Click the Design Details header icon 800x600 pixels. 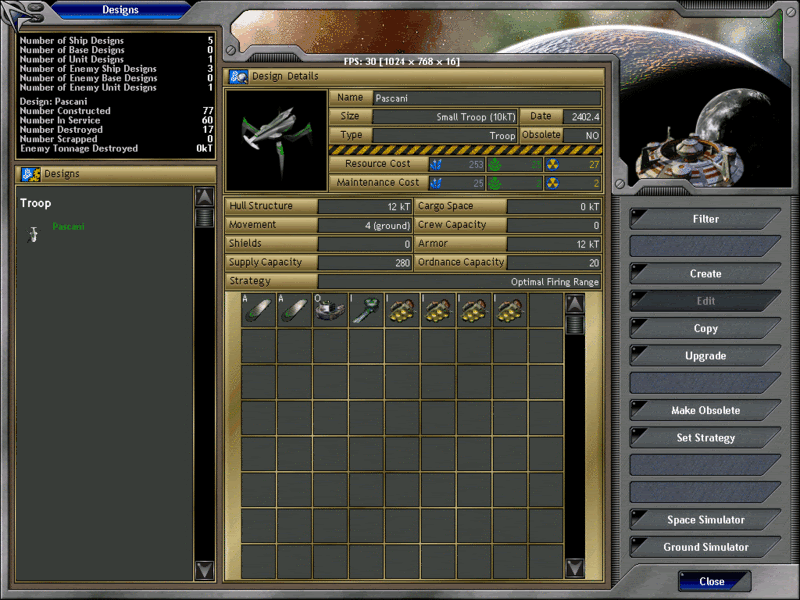tap(238, 77)
